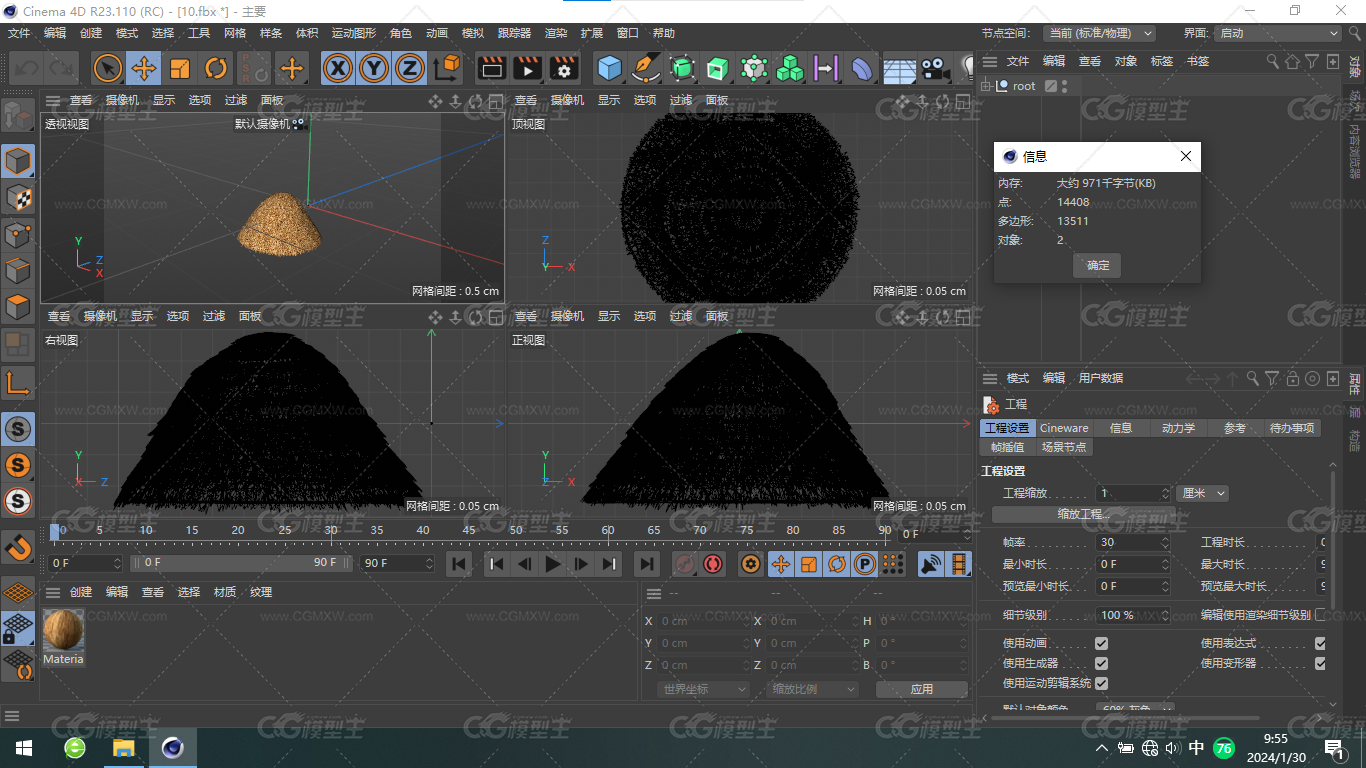Click 确定 in the 信息 dialog
Viewport: 1366px width, 768px height.
[x=1098, y=265]
